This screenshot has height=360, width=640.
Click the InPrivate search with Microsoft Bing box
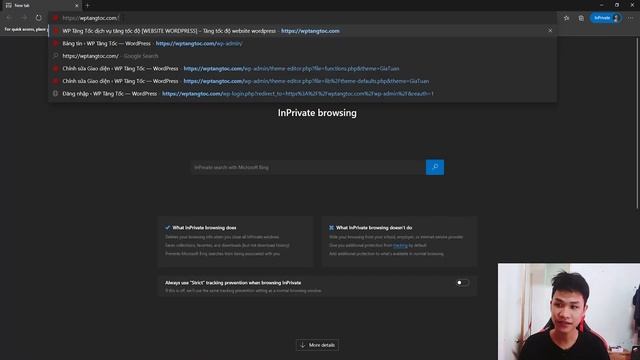[x=308, y=167]
